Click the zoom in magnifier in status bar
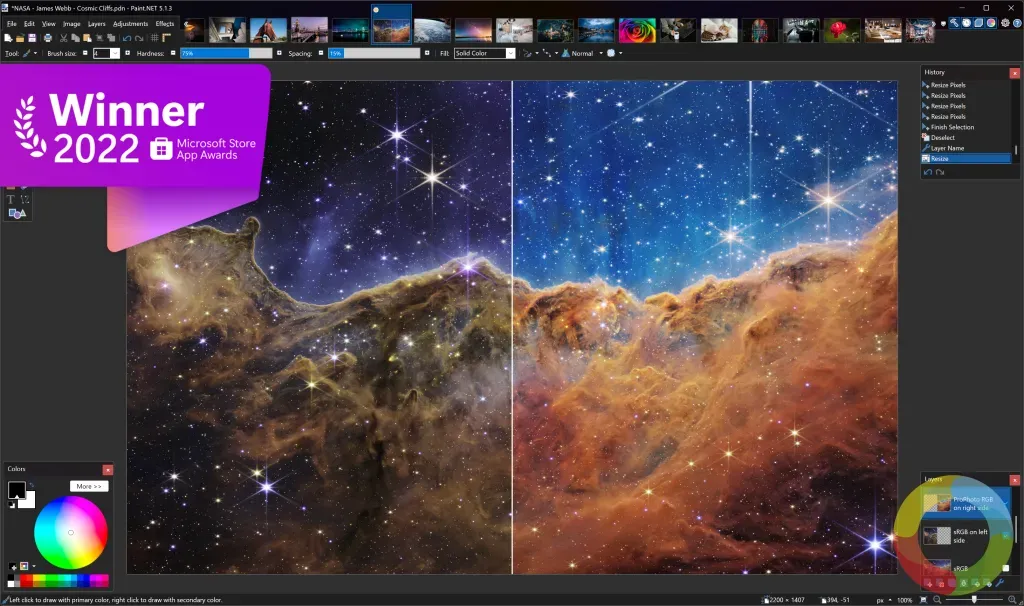This screenshot has width=1024, height=606. (x=1012, y=599)
